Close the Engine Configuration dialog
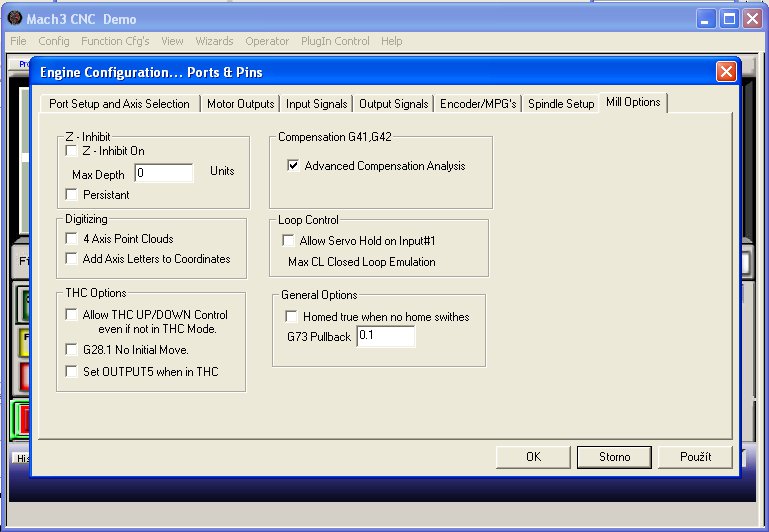 726,72
